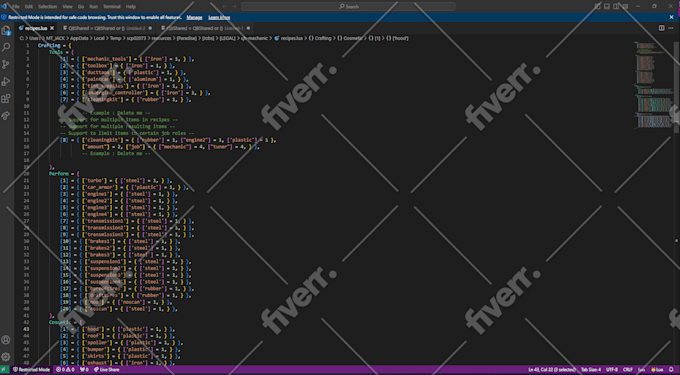Toggle the secondary side bar from title bar
680x375 pixels.
click(616, 7)
